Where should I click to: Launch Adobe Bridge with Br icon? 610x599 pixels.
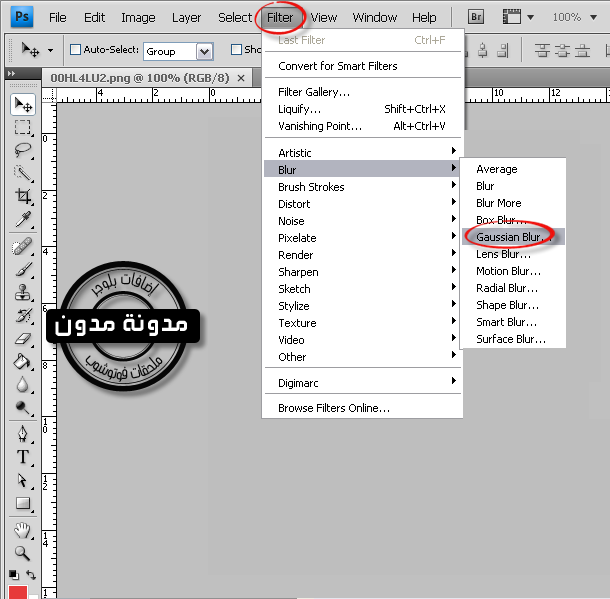point(476,17)
